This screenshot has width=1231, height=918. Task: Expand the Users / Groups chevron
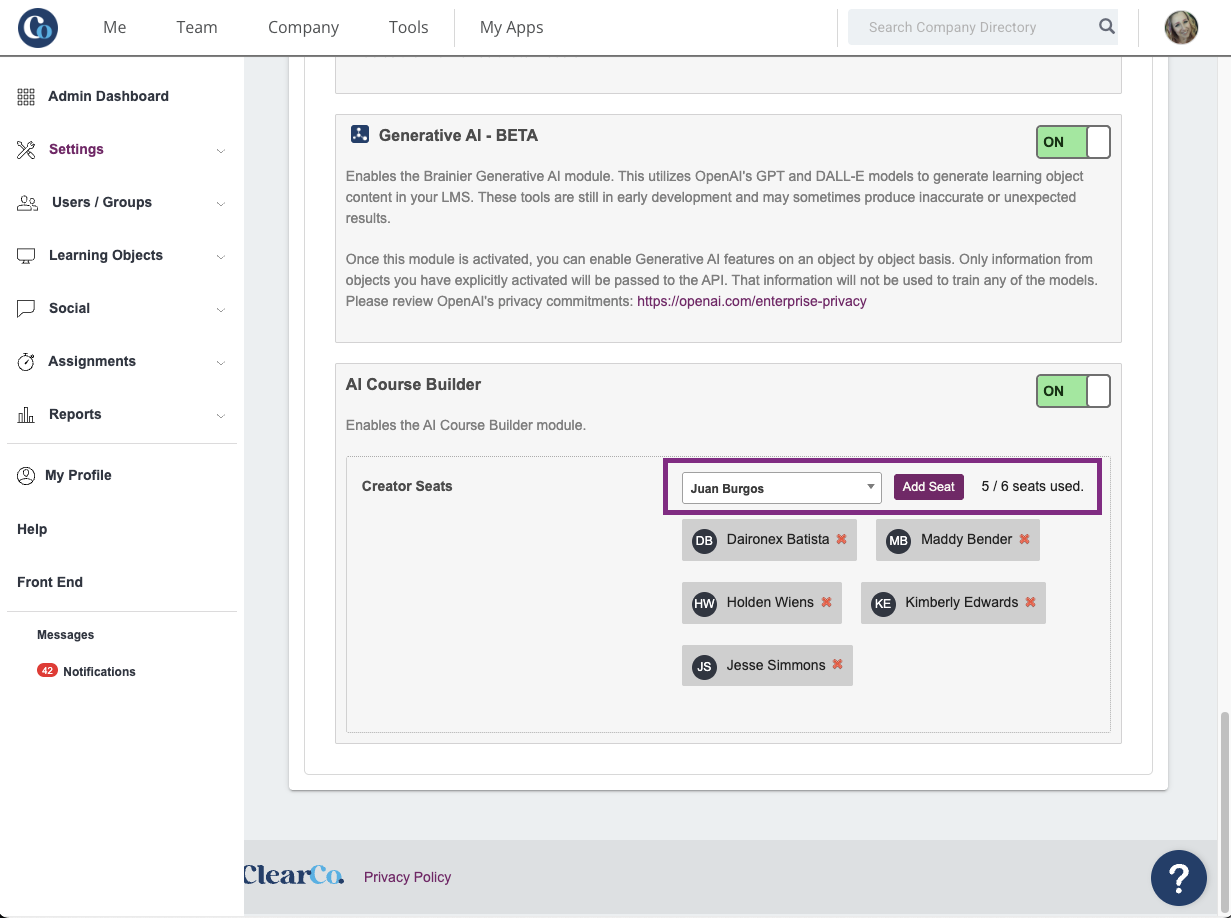pyautogui.click(x=221, y=204)
